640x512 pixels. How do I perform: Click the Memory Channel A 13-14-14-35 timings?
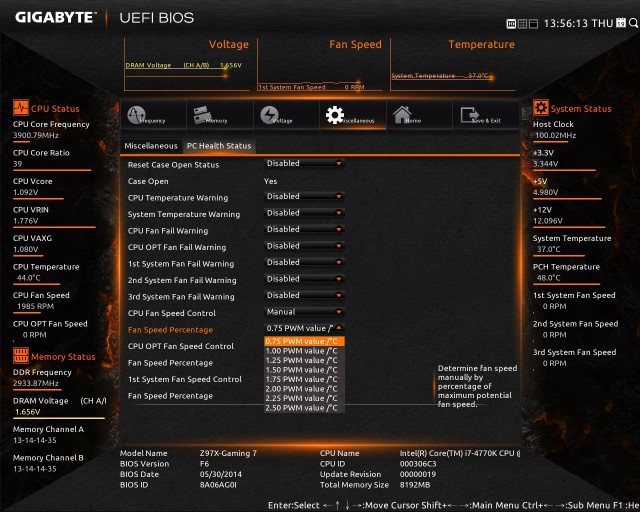pyautogui.click(x=35, y=440)
